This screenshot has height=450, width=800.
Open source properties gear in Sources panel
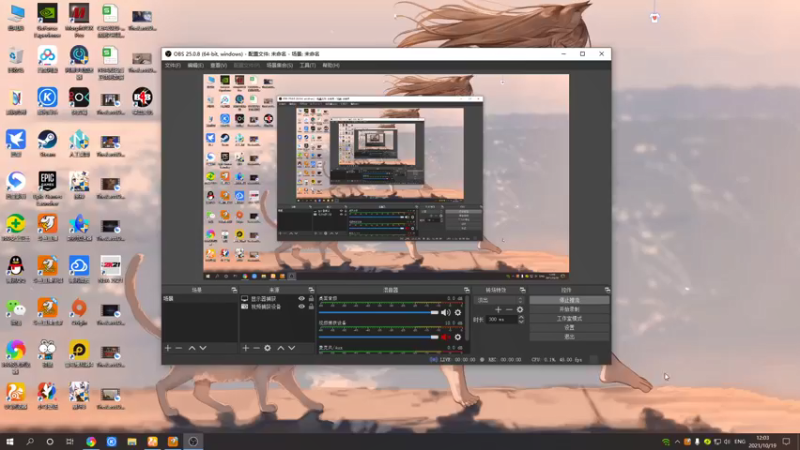click(267, 348)
